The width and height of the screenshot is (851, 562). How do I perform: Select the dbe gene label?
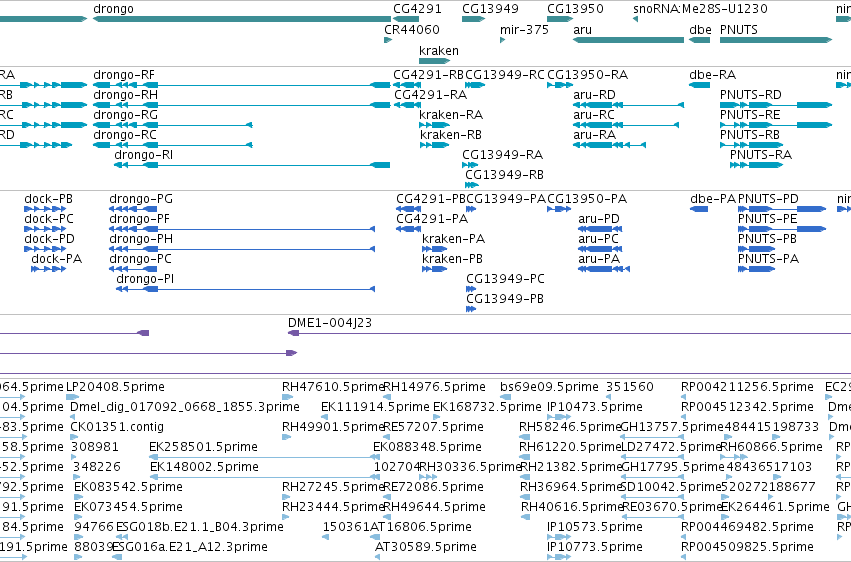(700, 29)
